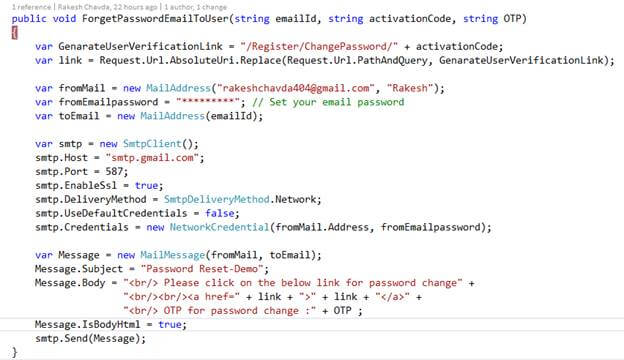Viewport: 624px width, 360px height.
Task: Click the MailMessage type name
Action: click(172, 255)
